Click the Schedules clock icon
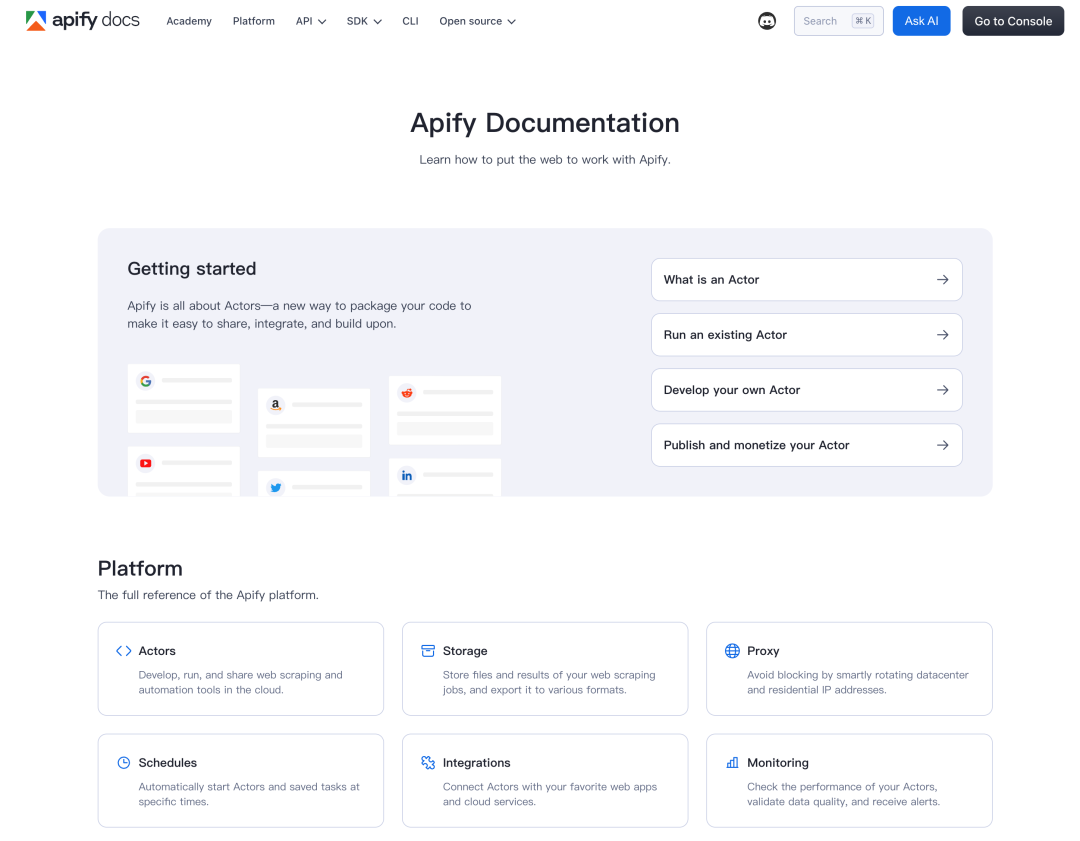 123,762
